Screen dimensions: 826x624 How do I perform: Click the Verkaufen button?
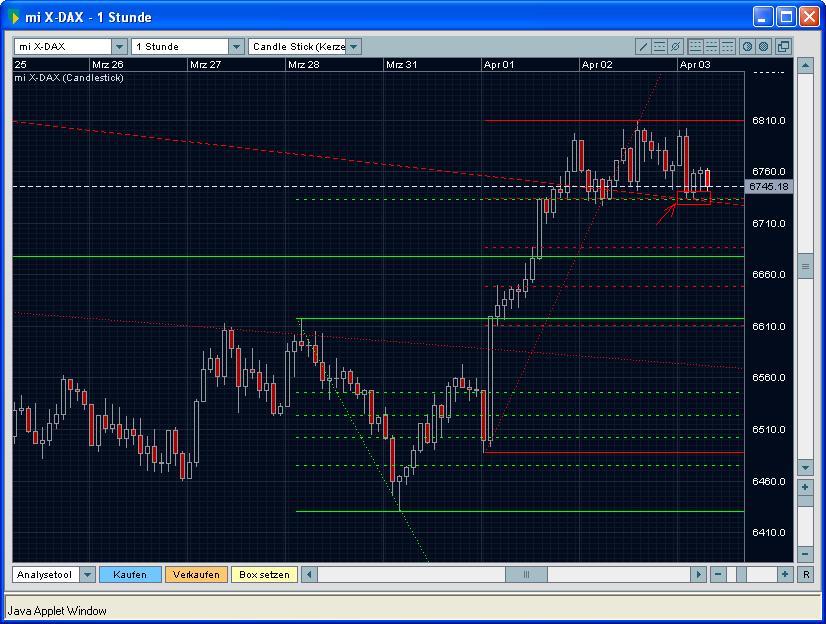tap(196, 575)
